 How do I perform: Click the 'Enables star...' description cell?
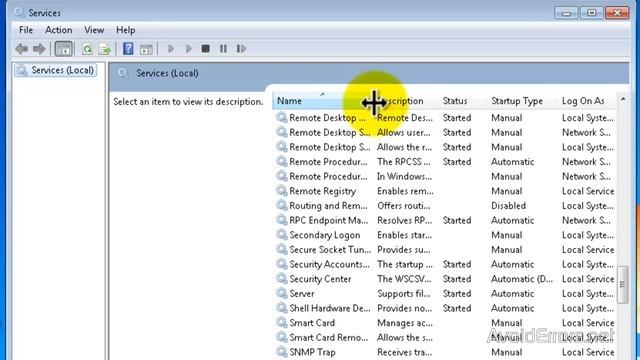click(x=404, y=235)
